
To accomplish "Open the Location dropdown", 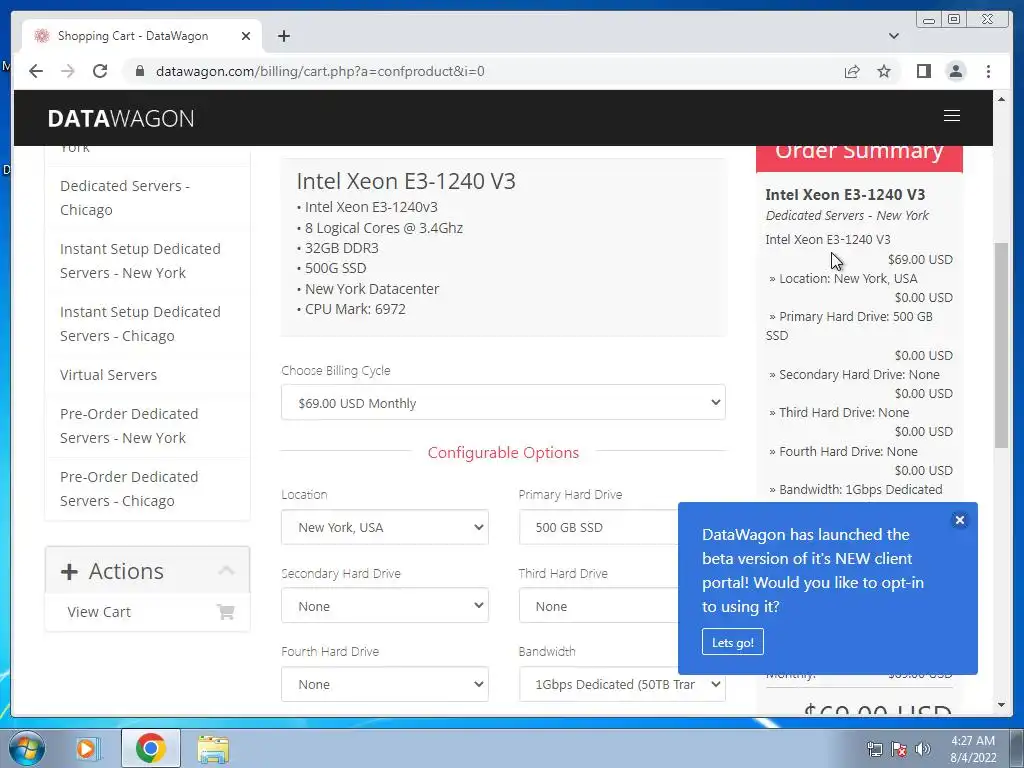I will click(x=385, y=527).
